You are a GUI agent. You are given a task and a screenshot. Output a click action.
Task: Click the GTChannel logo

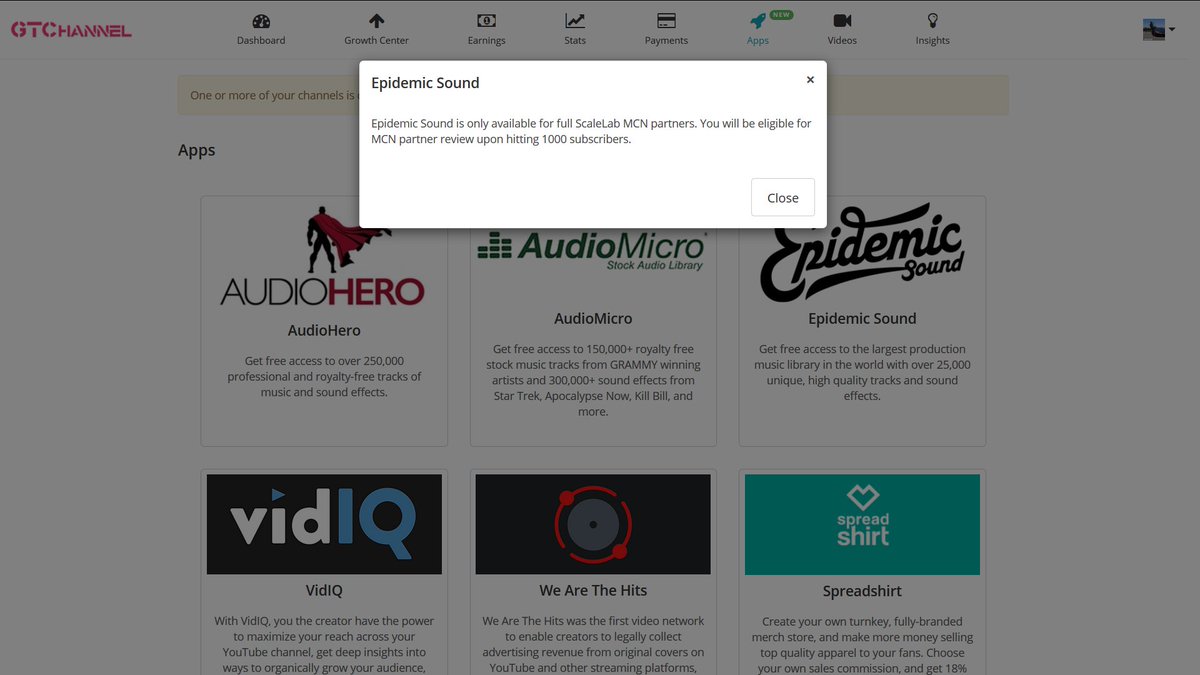[71, 30]
